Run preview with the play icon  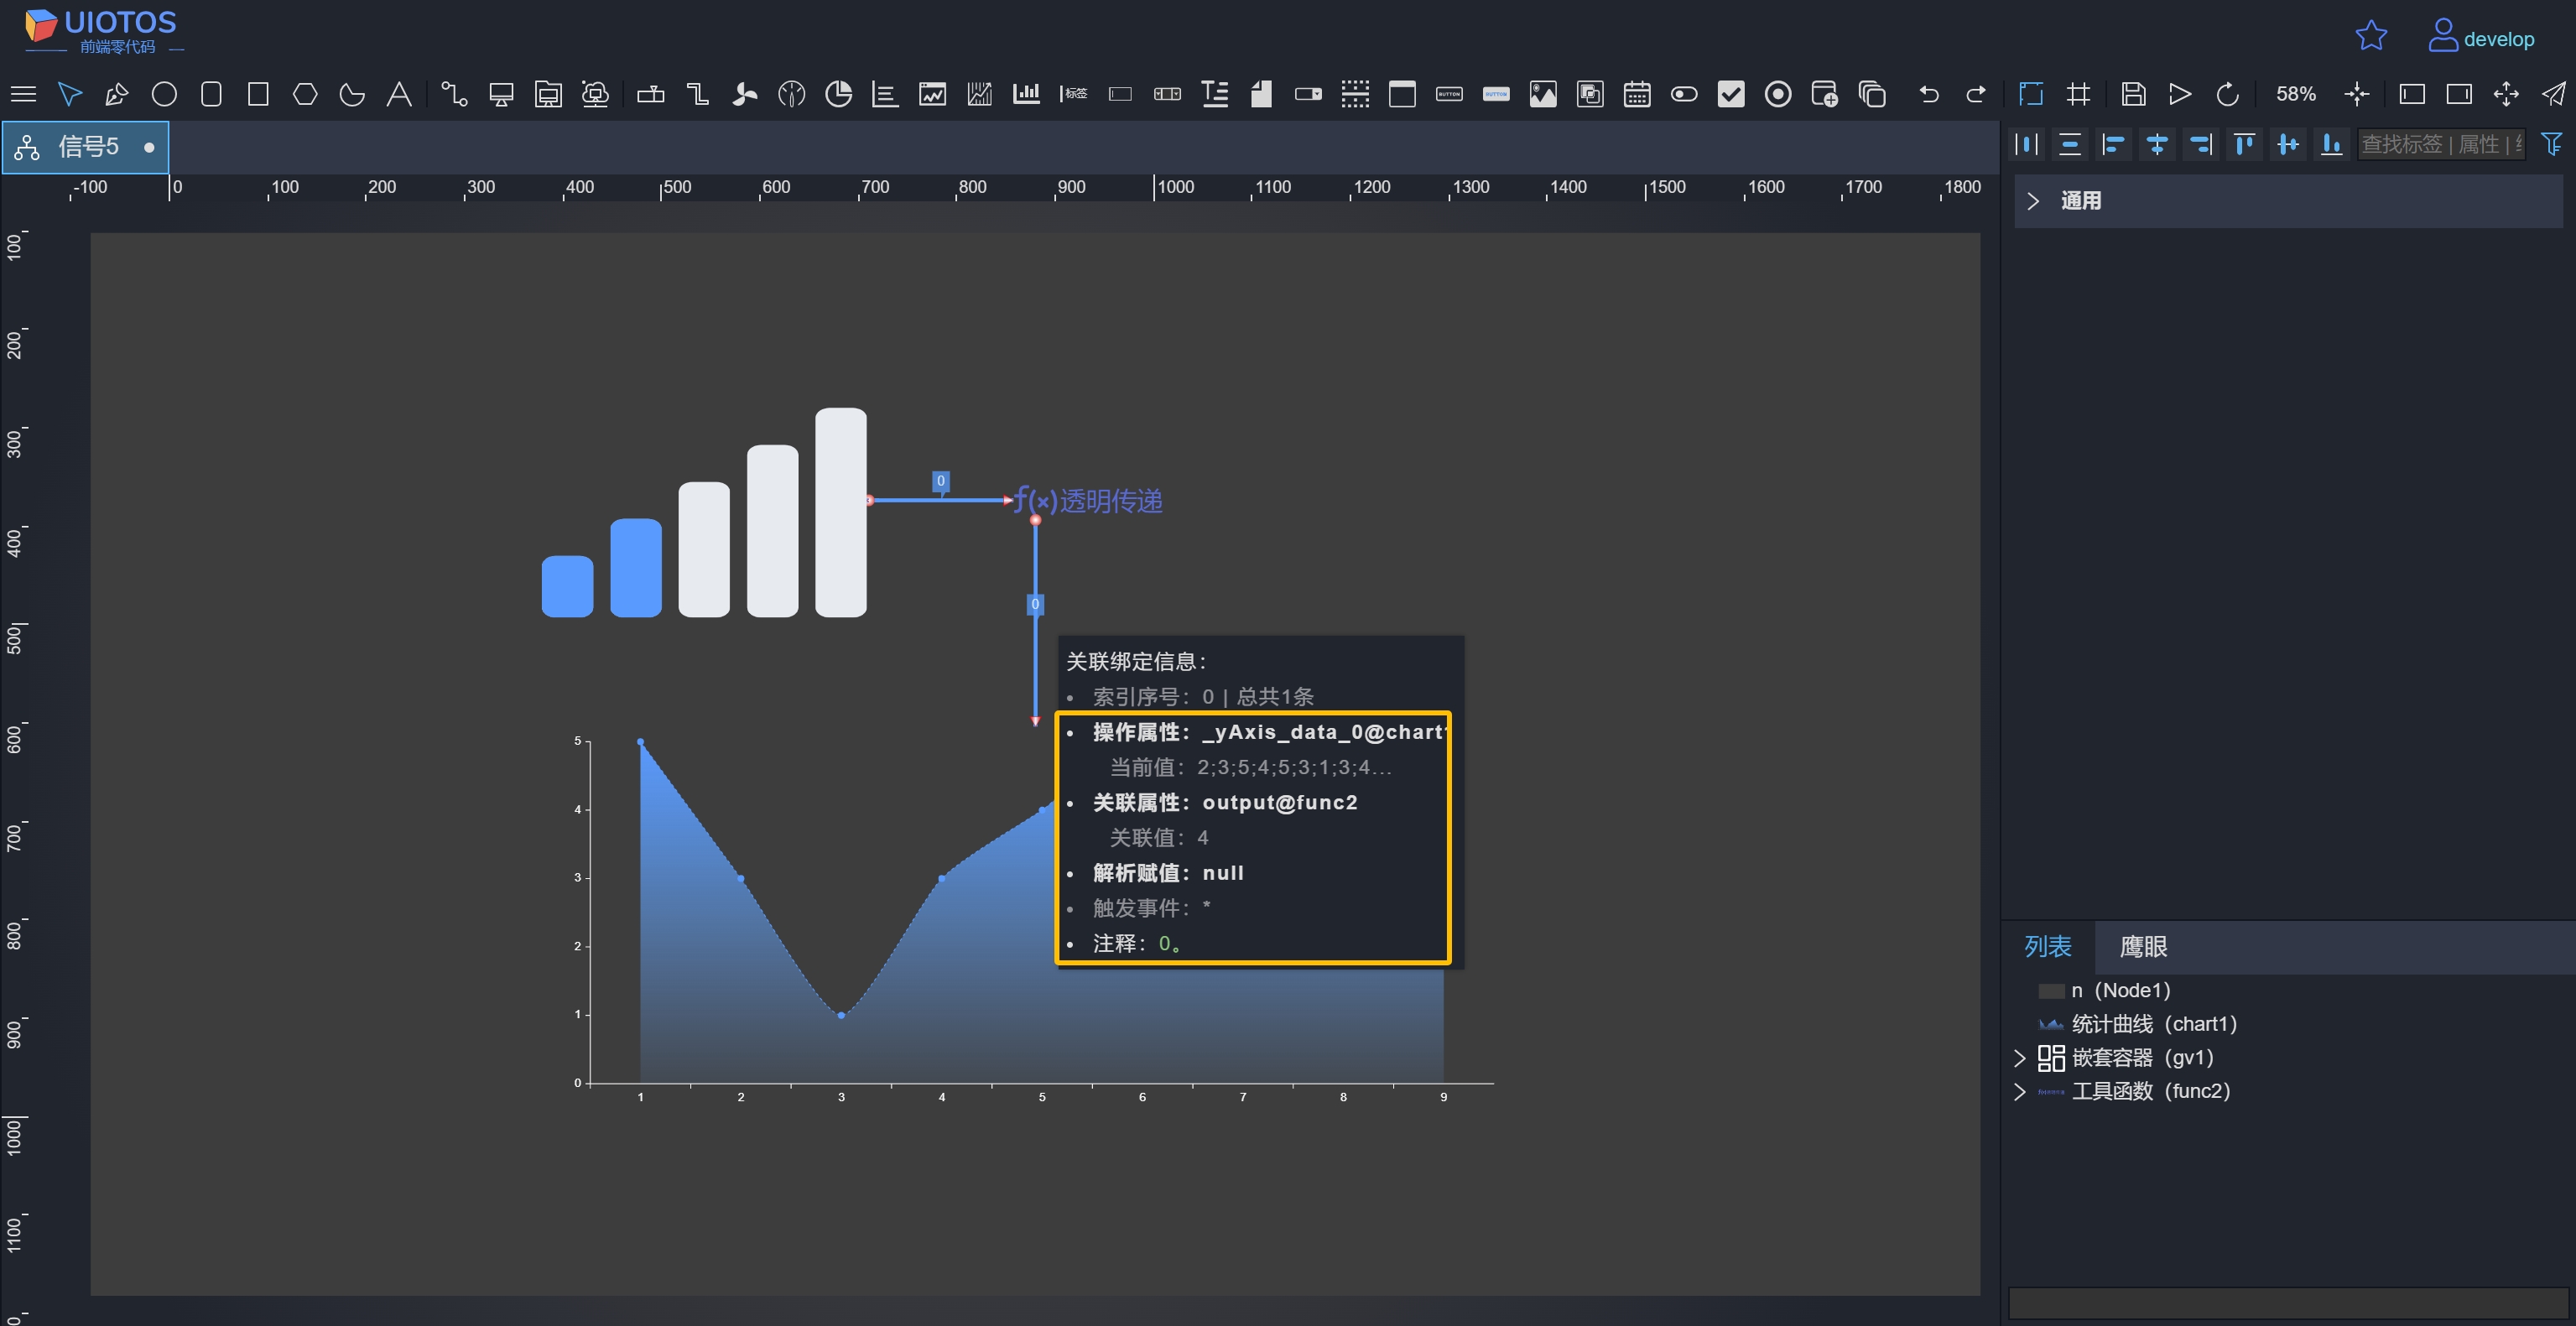point(2180,94)
